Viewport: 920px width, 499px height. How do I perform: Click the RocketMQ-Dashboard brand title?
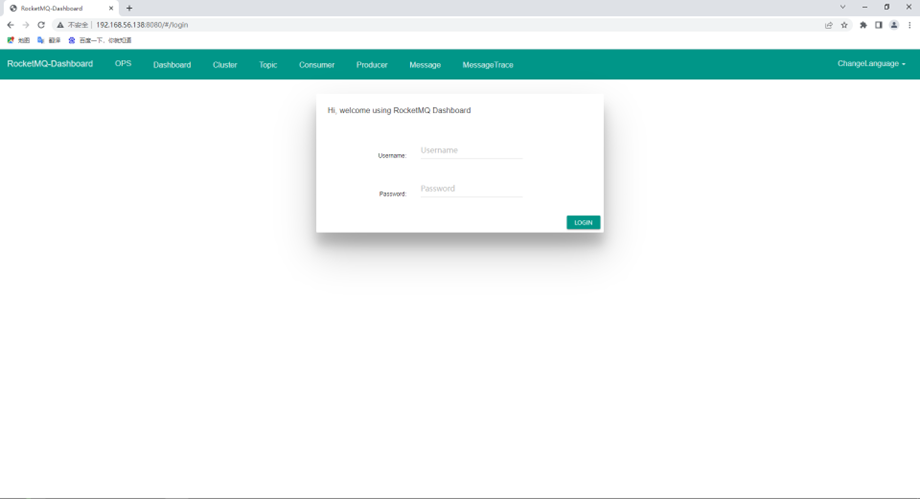[50, 63]
